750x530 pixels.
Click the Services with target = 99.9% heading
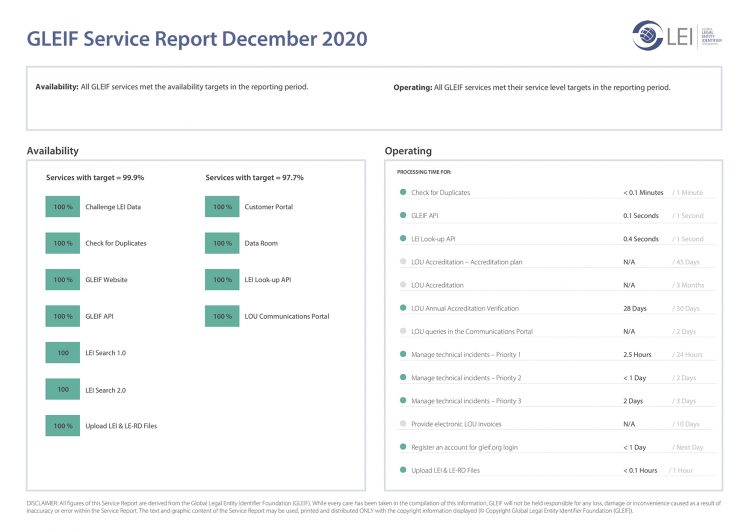95,177
